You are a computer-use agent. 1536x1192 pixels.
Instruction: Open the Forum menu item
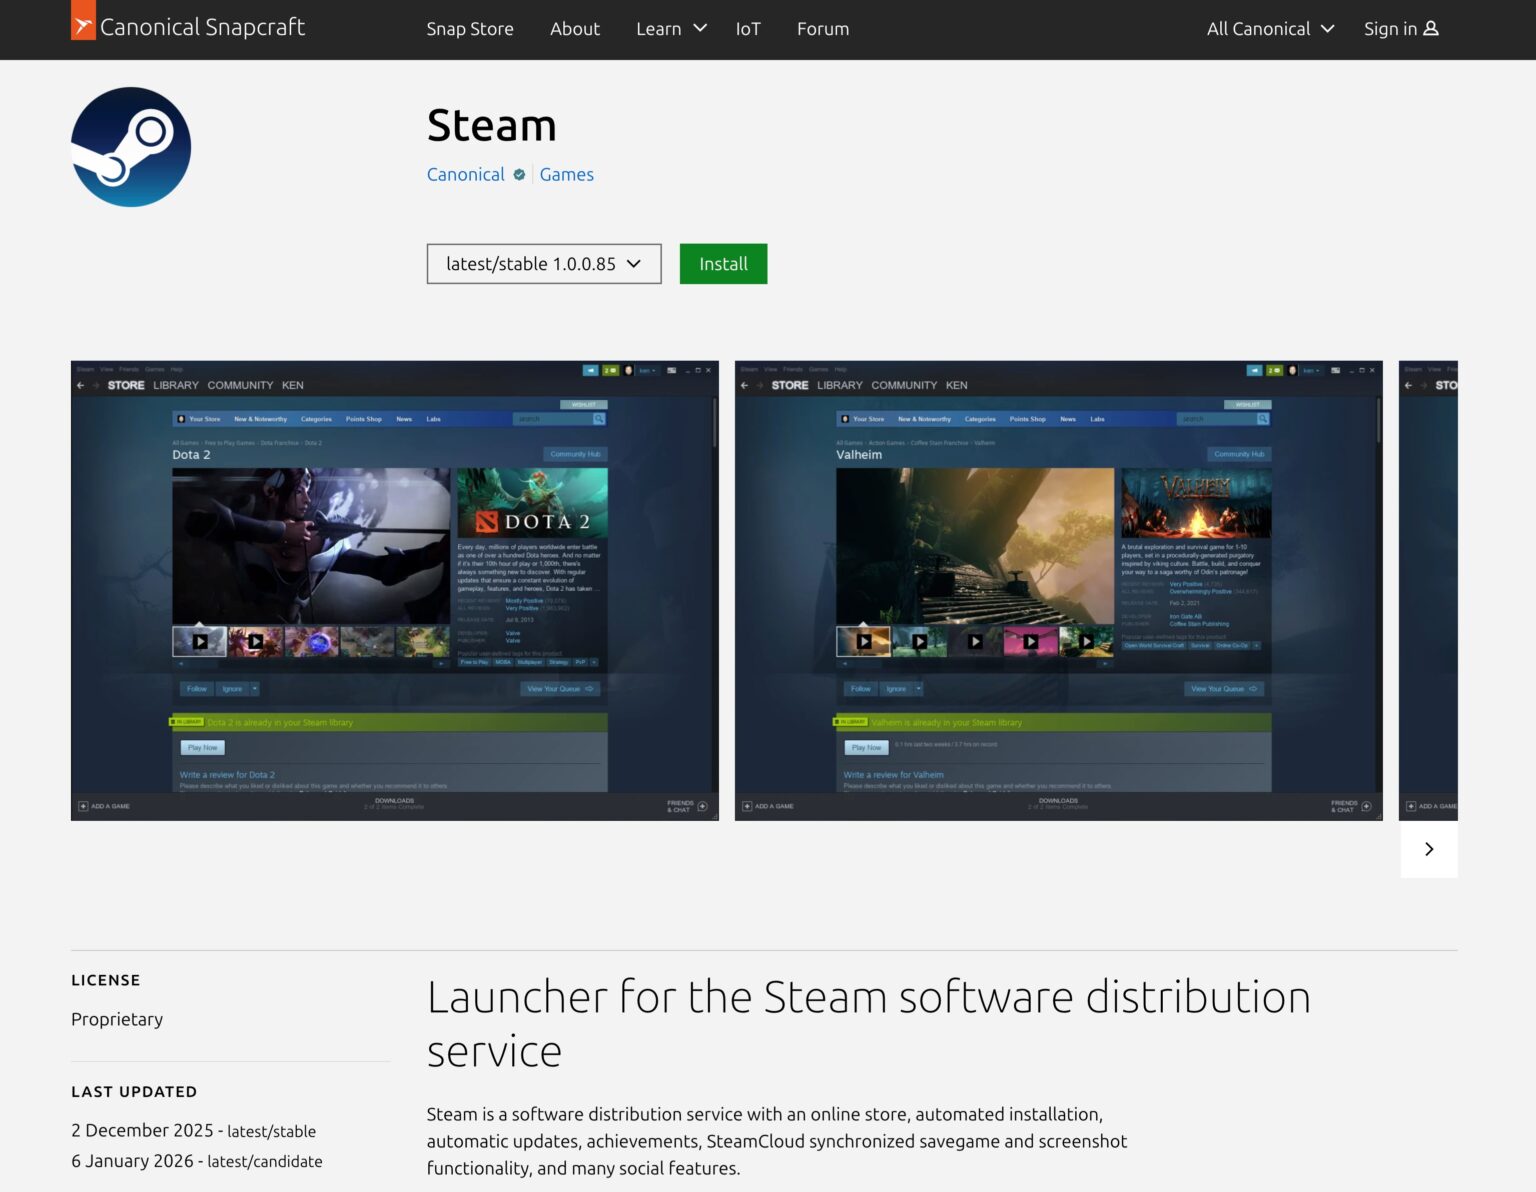click(x=822, y=29)
